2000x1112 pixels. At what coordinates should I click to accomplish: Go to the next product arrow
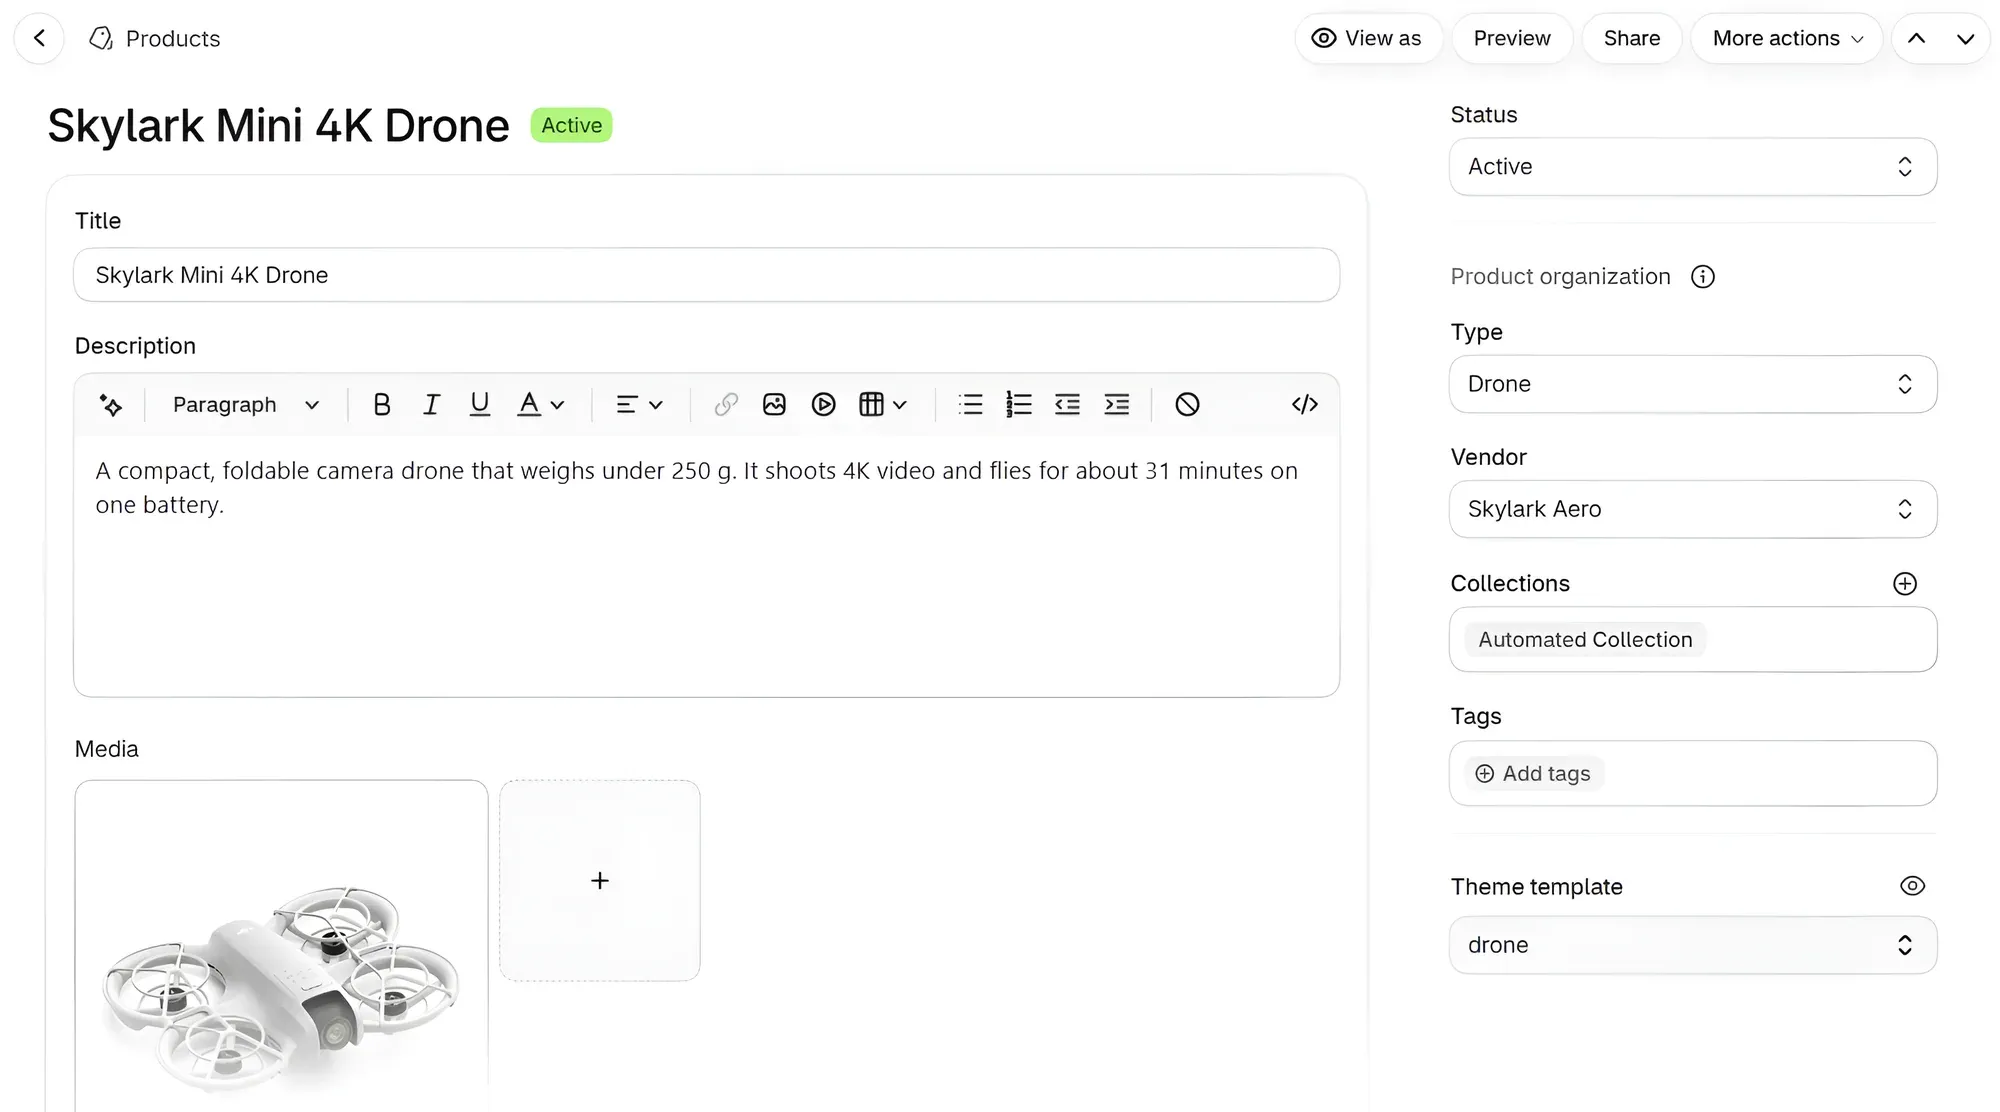(x=1965, y=39)
